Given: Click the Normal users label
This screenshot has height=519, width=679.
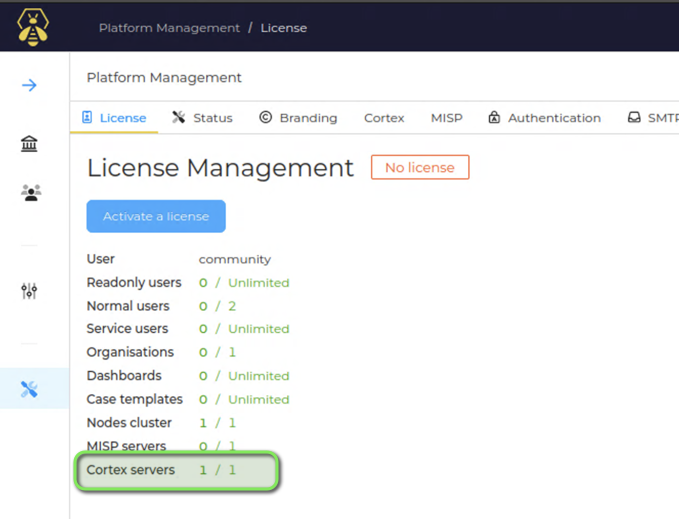Looking at the screenshot, I should [x=128, y=306].
